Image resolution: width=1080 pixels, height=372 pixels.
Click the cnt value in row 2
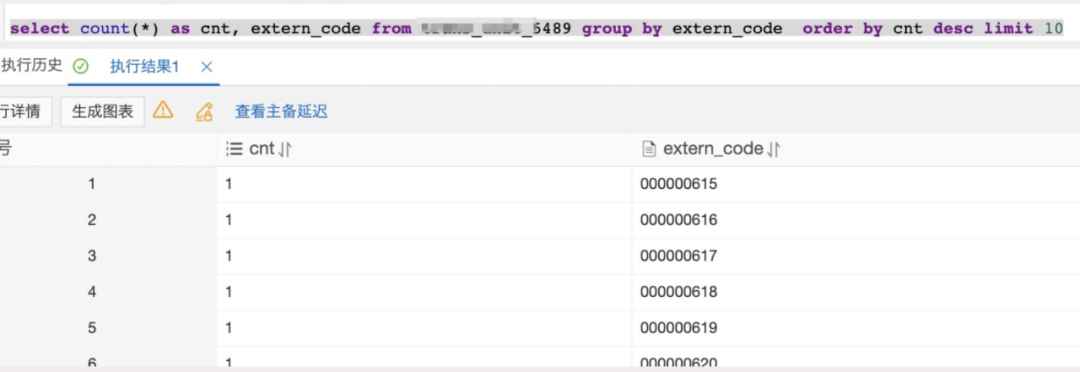click(424, 220)
